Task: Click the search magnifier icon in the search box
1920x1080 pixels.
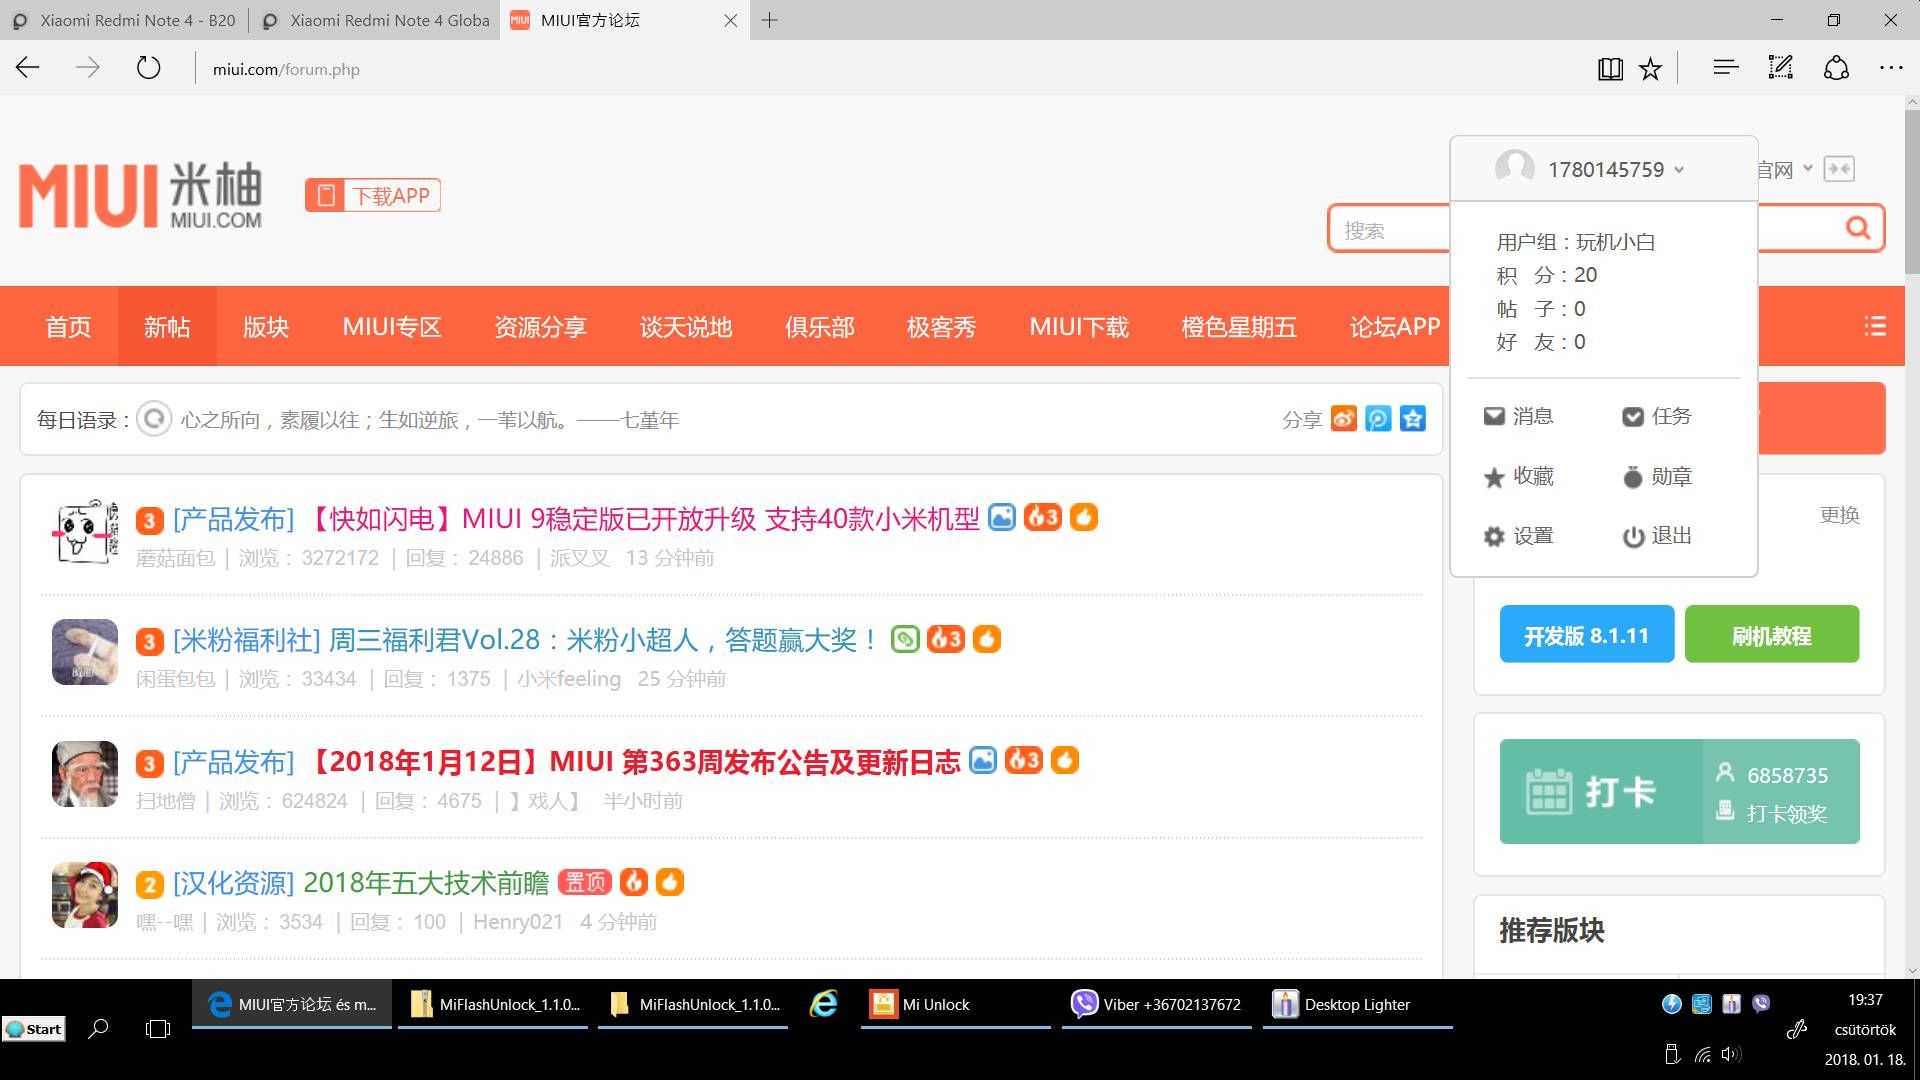Action: [1857, 229]
